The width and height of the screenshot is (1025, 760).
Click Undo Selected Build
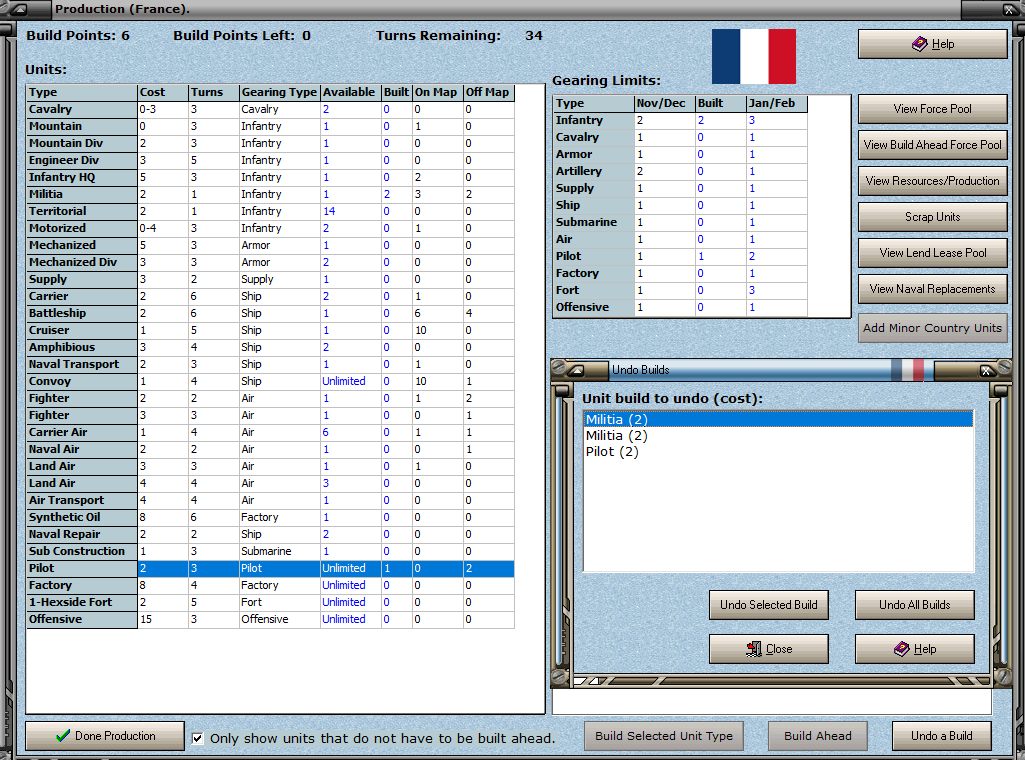pos(768,605)
